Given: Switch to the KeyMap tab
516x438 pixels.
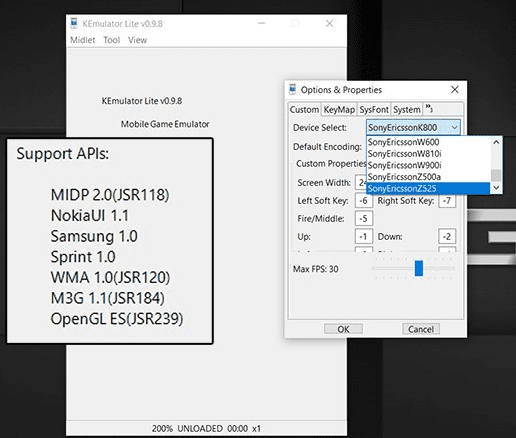Looking at the screenshot, I should 339,109.
